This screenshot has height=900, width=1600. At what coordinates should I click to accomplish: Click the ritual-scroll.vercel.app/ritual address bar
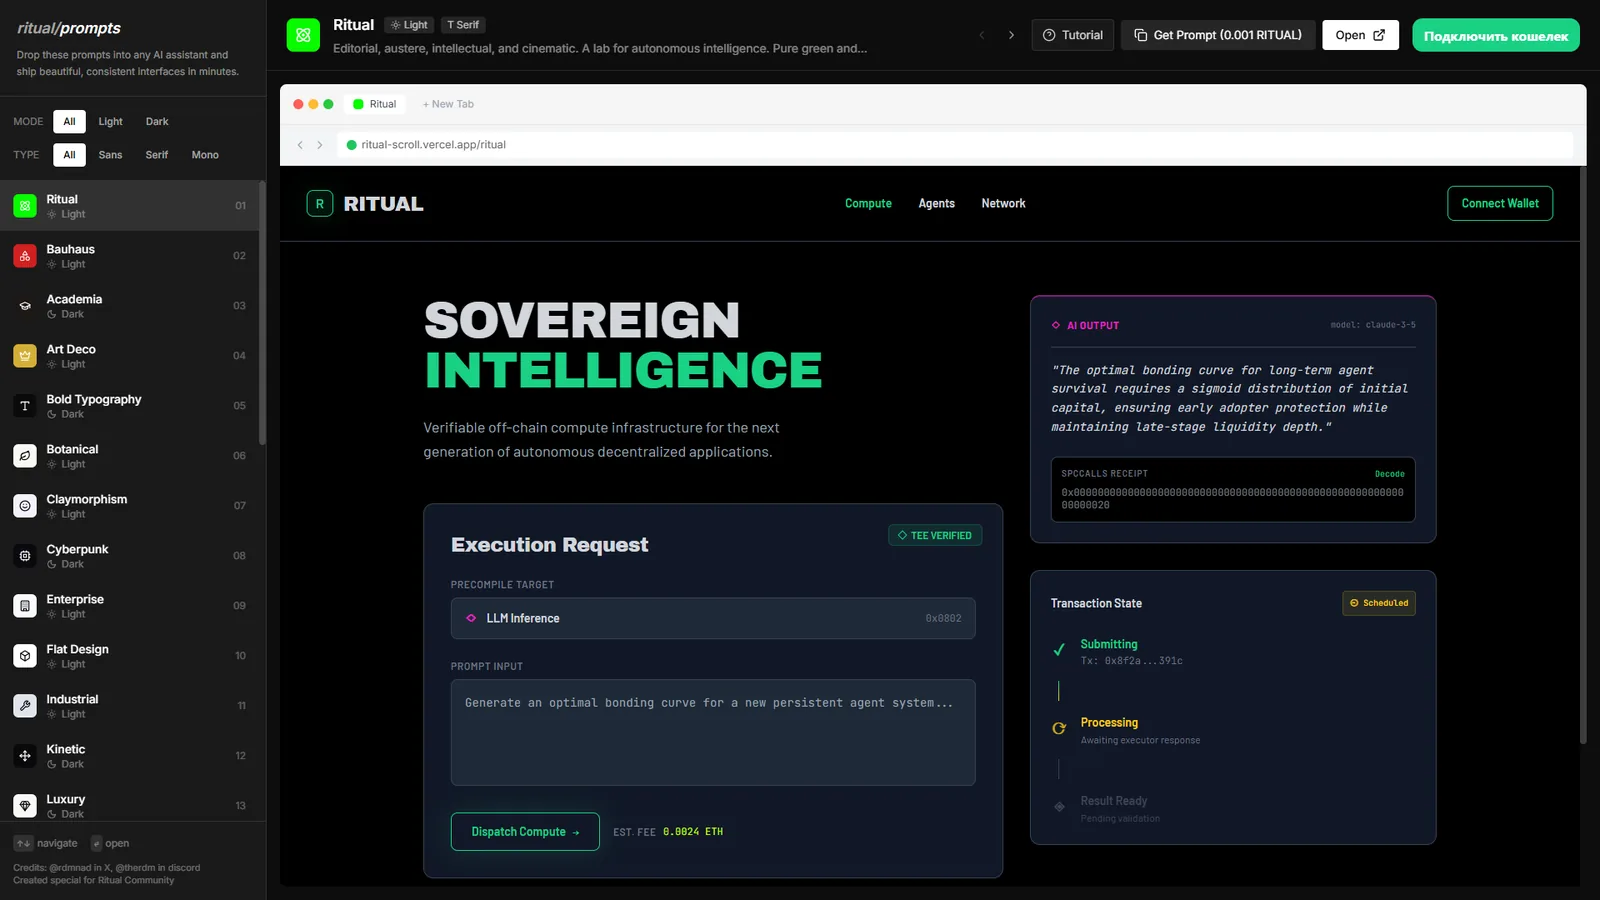[x=955, y=145]
